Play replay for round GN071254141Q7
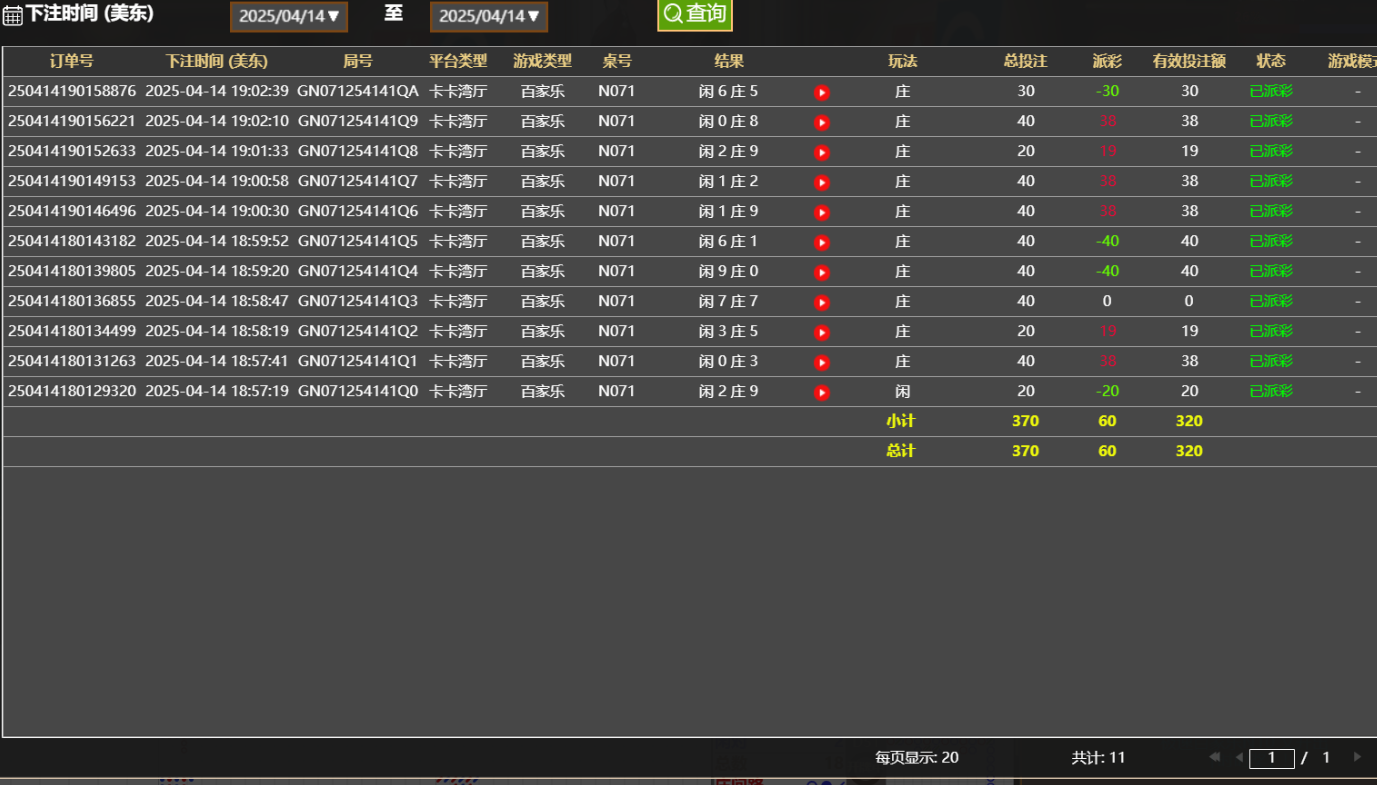Image resolution: width=1377 pixels, height=785 pixels. coord(822,183)
